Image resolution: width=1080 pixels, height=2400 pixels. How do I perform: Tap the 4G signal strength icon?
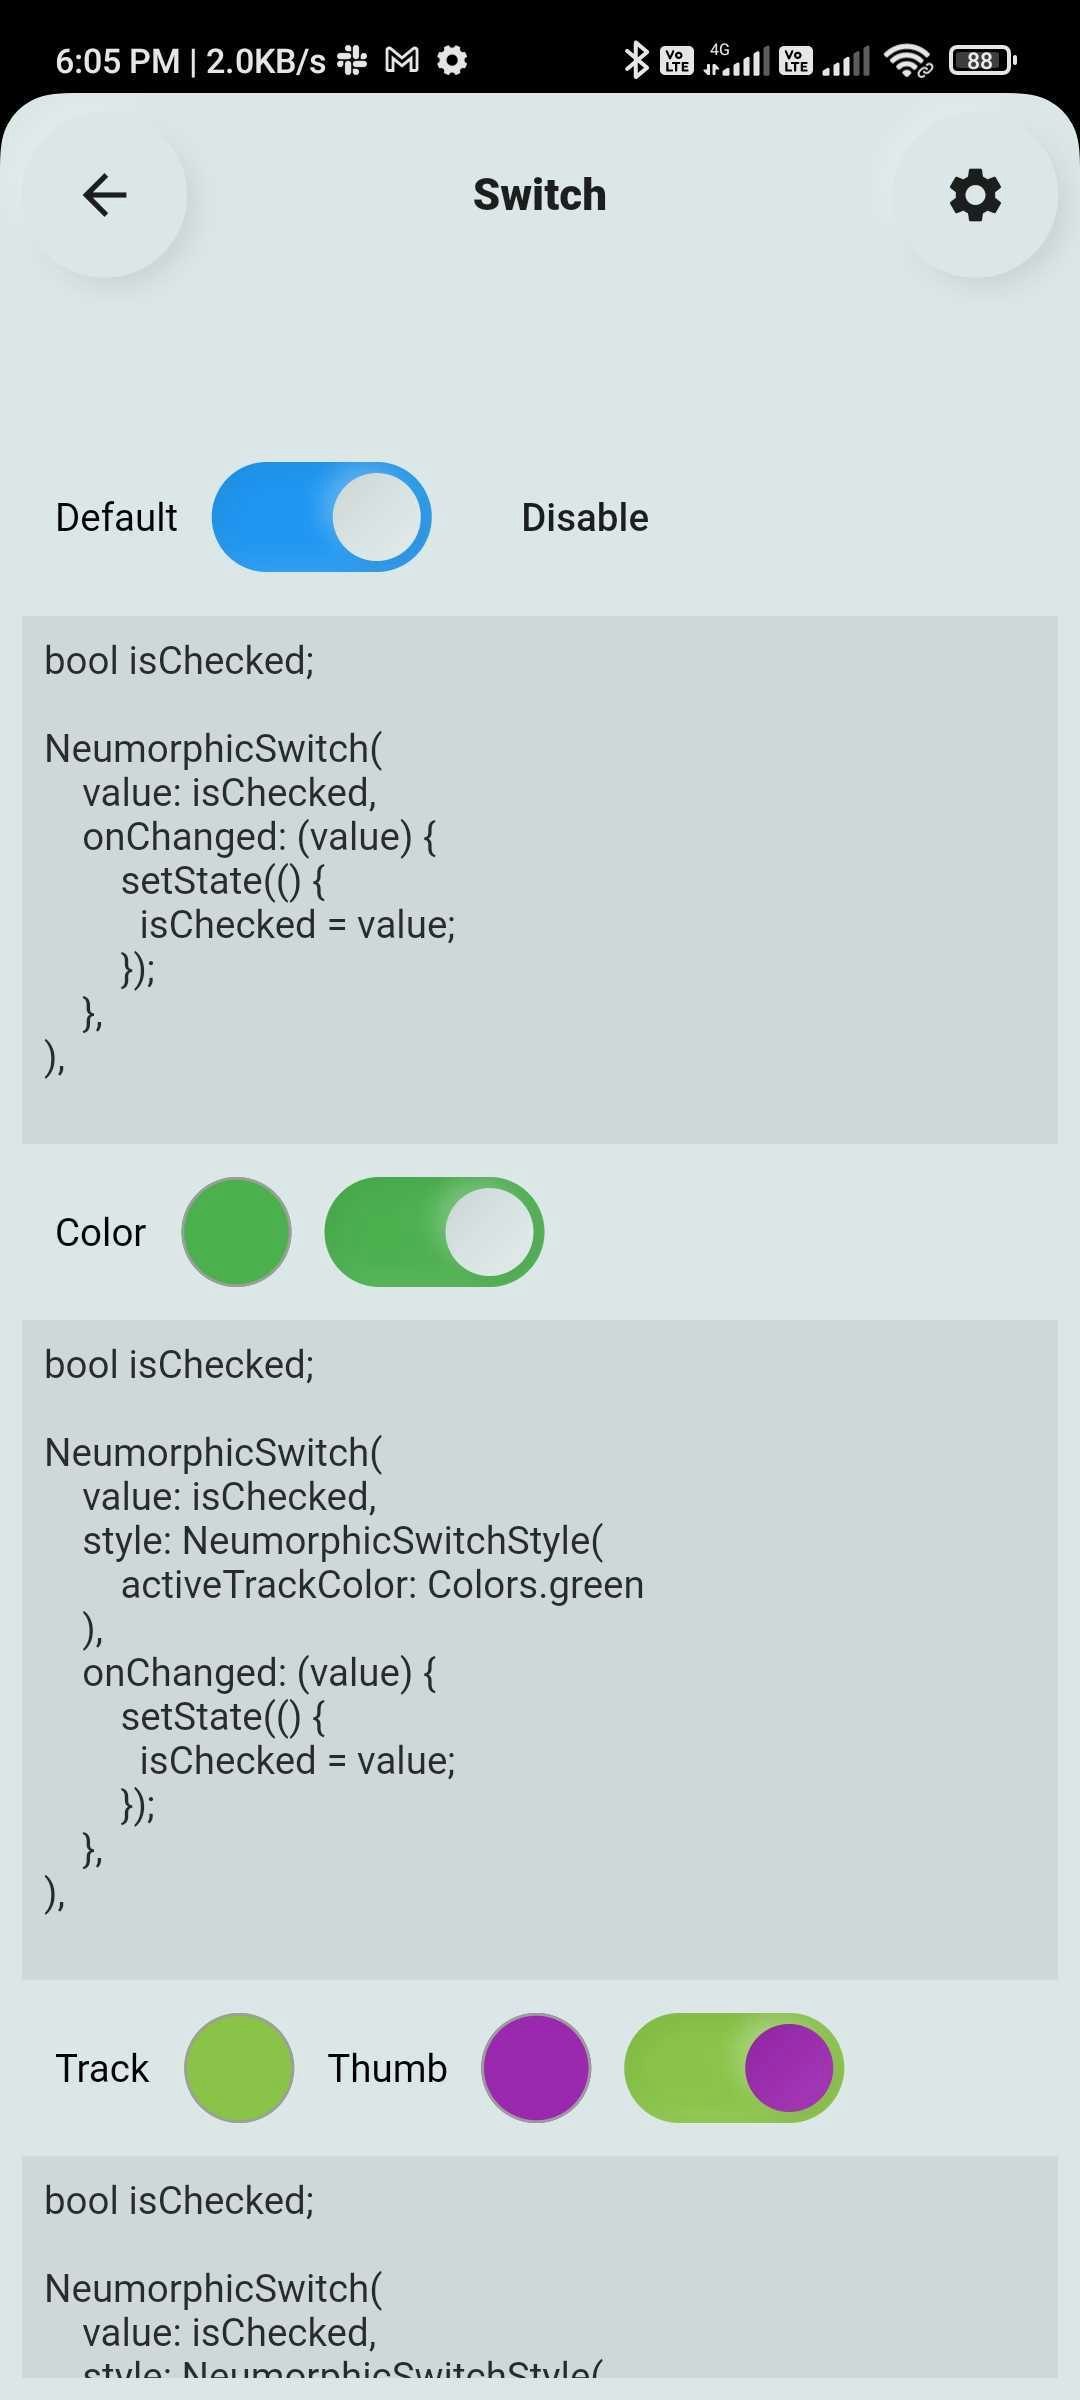(x=736, y=60)
